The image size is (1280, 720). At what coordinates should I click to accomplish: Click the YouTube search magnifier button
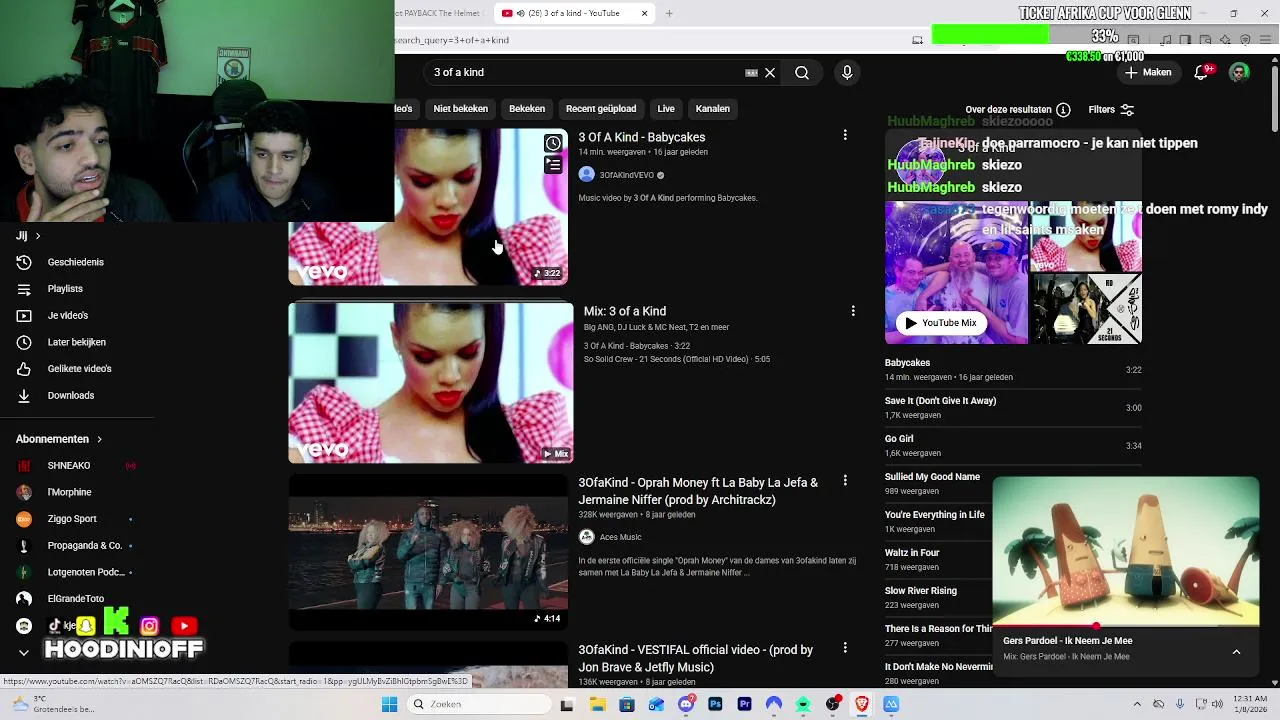coord(802,73)
